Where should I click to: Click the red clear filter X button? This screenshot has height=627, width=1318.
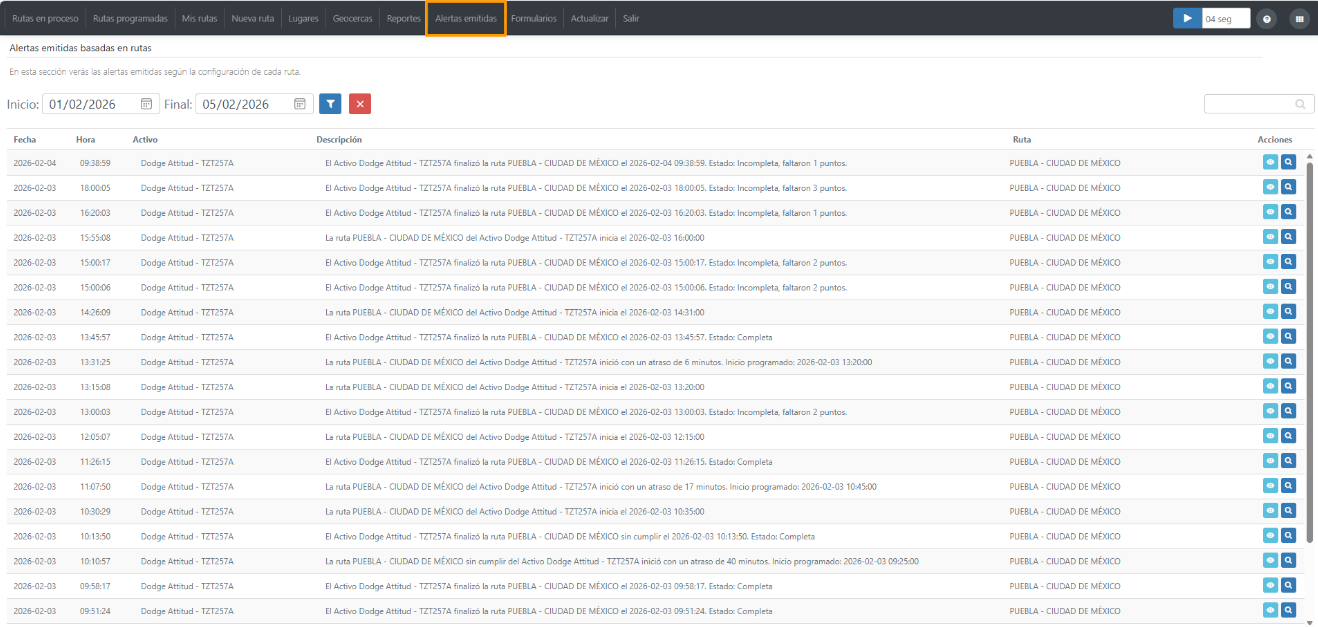coord(360,104)
